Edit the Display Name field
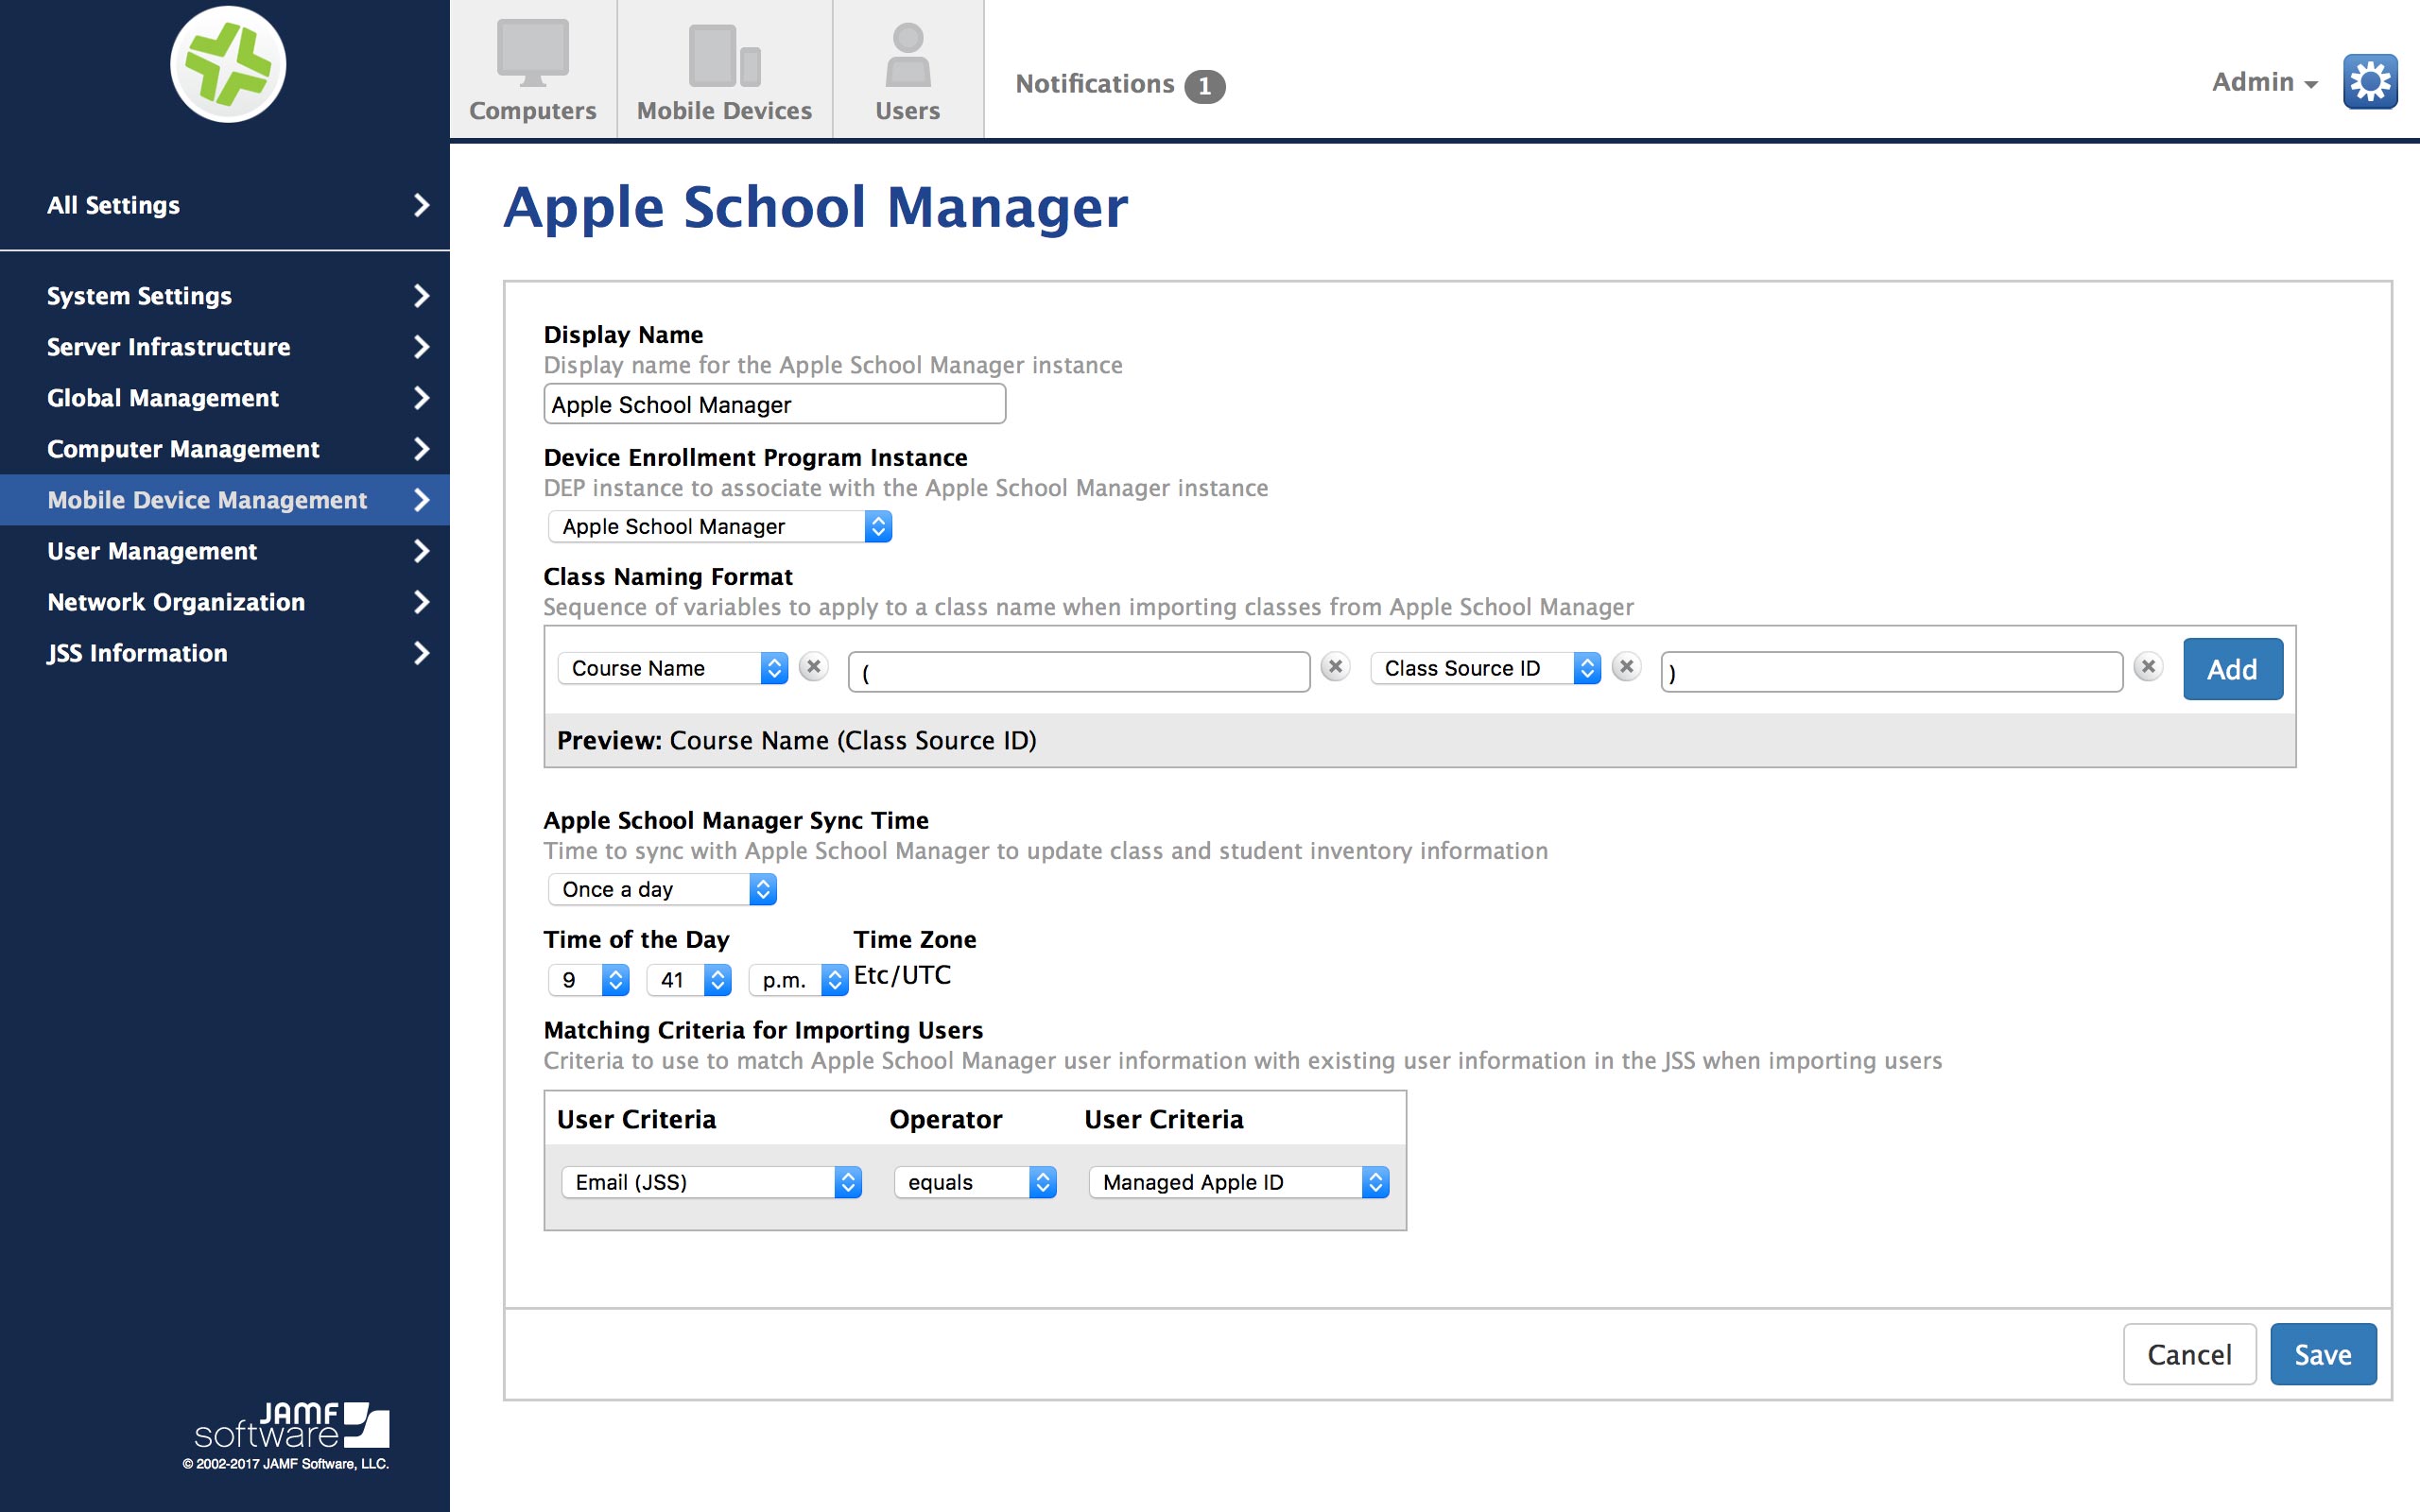2420x1512 pixels. tap(774, 404)
